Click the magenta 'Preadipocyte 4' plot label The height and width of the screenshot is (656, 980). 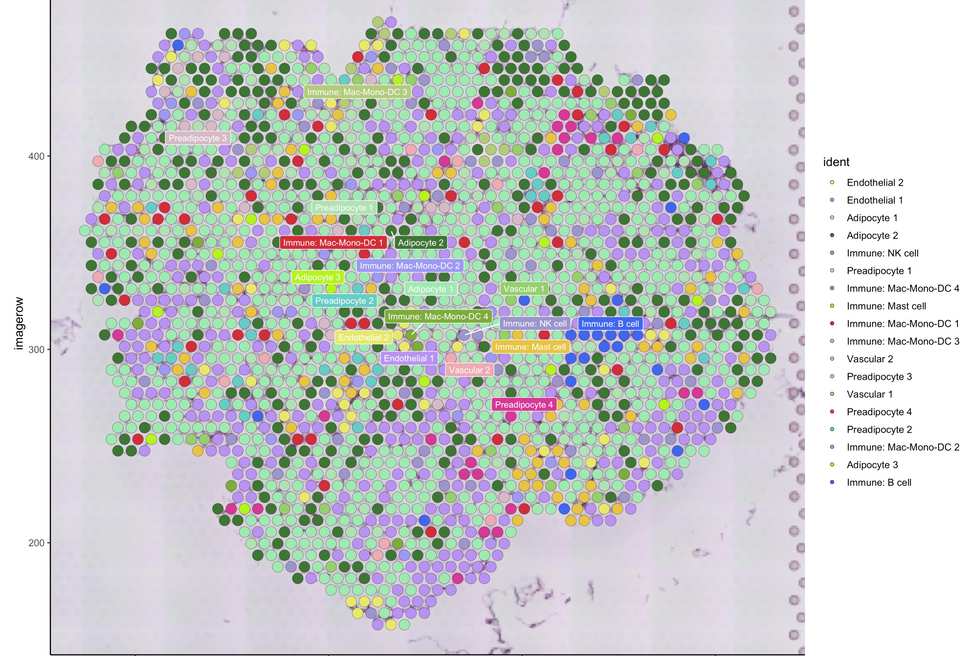click(x=524, y=404)
